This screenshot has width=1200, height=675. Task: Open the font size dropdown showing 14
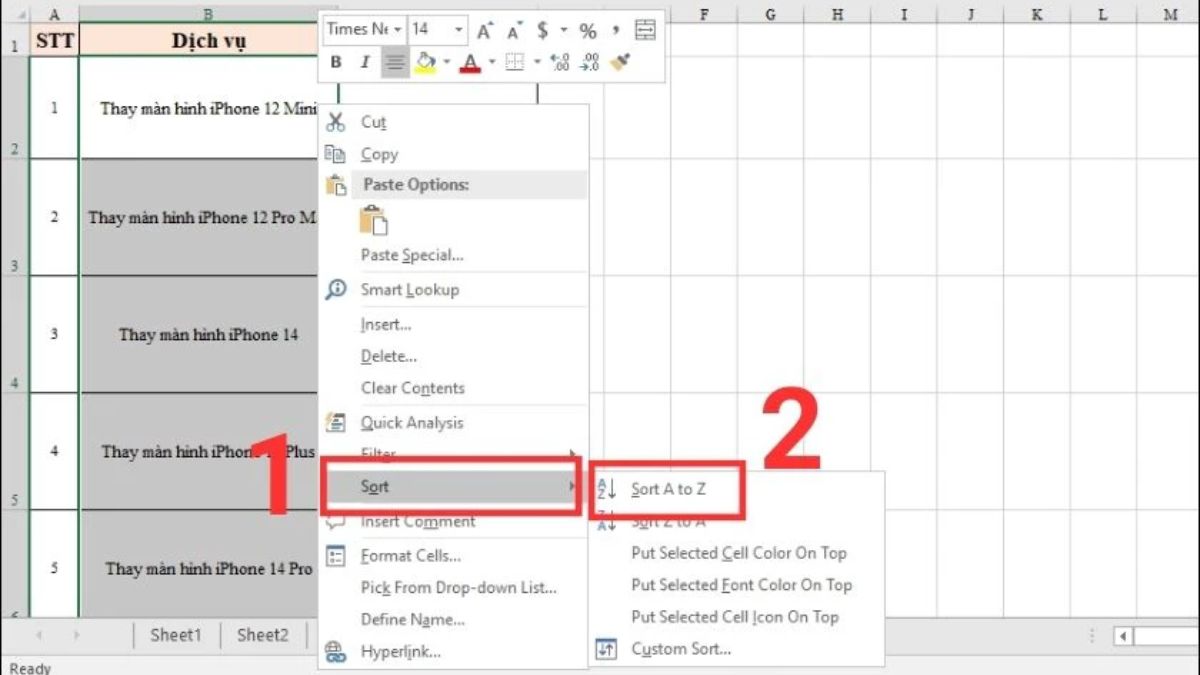[x=438, y=30]
